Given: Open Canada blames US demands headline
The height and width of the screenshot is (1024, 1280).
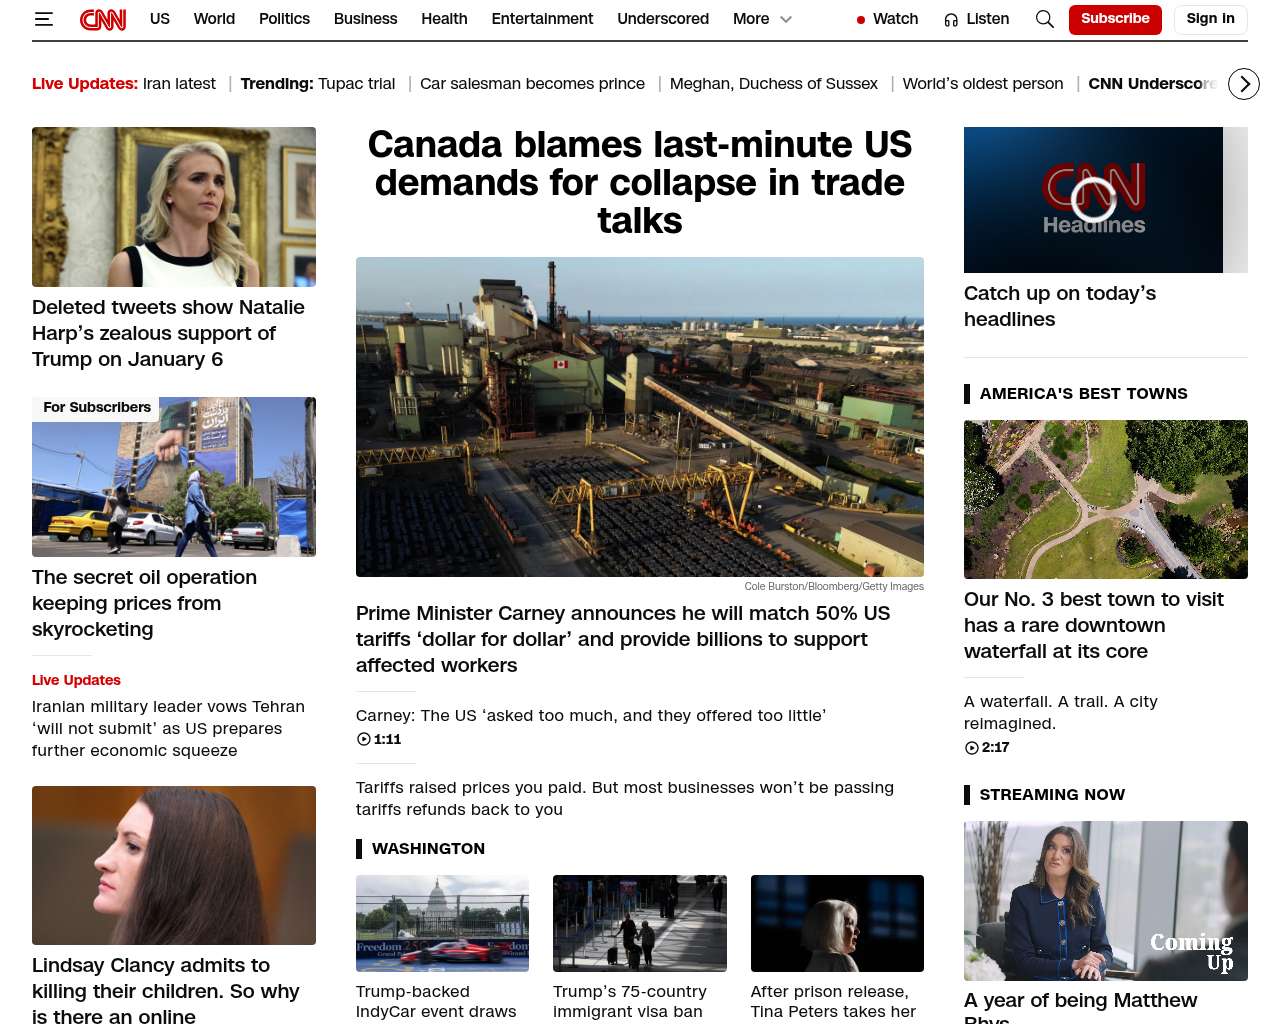Looking at the screenshot, I should pos(640,182).
